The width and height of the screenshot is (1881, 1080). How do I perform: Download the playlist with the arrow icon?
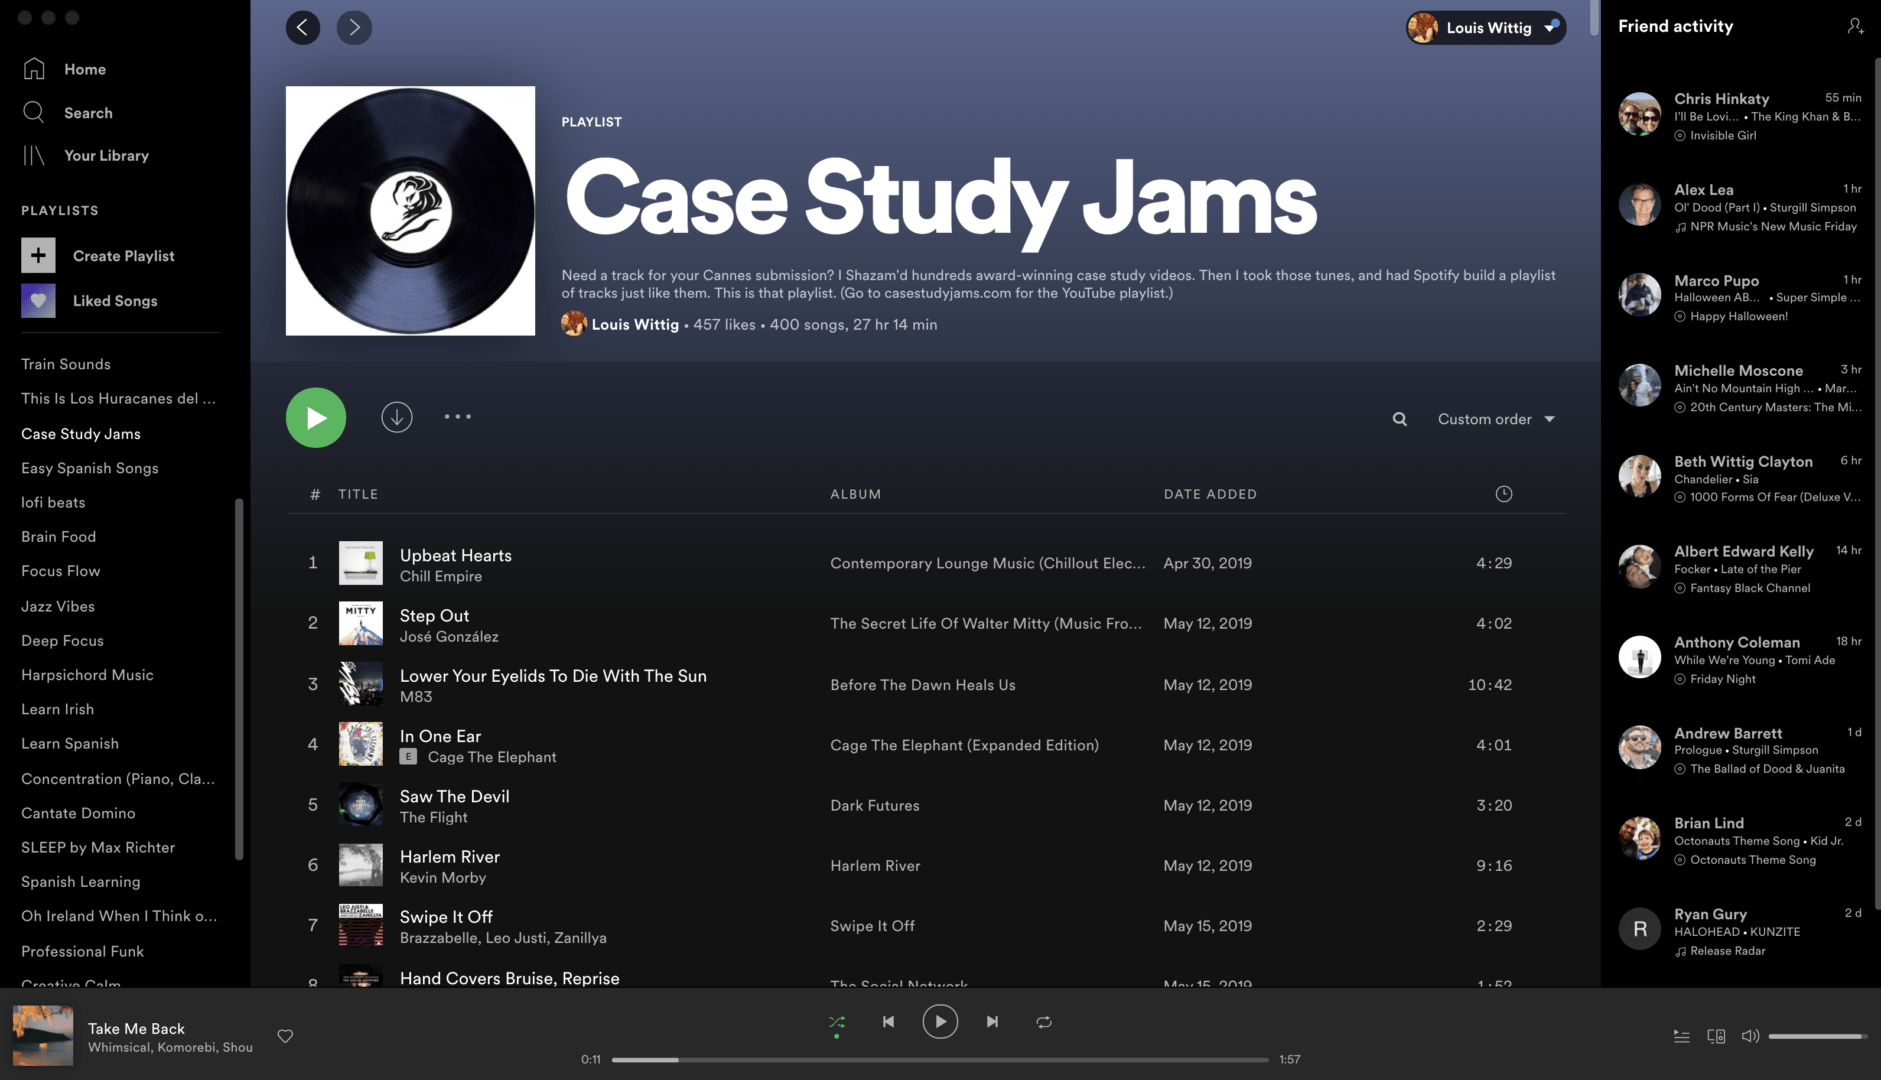(x=397, y=417)
